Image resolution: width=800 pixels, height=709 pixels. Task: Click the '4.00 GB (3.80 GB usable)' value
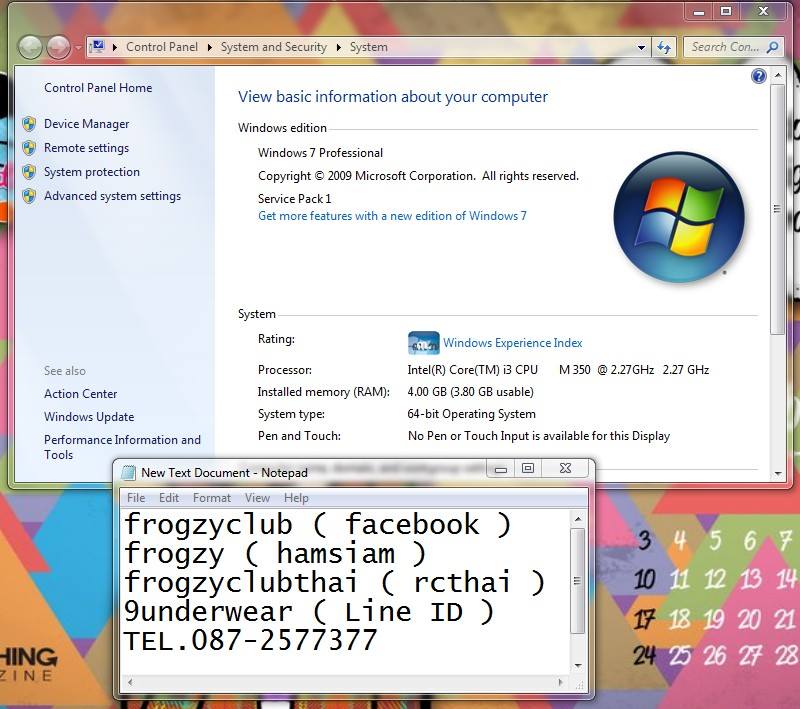click(x=470, y=392)
